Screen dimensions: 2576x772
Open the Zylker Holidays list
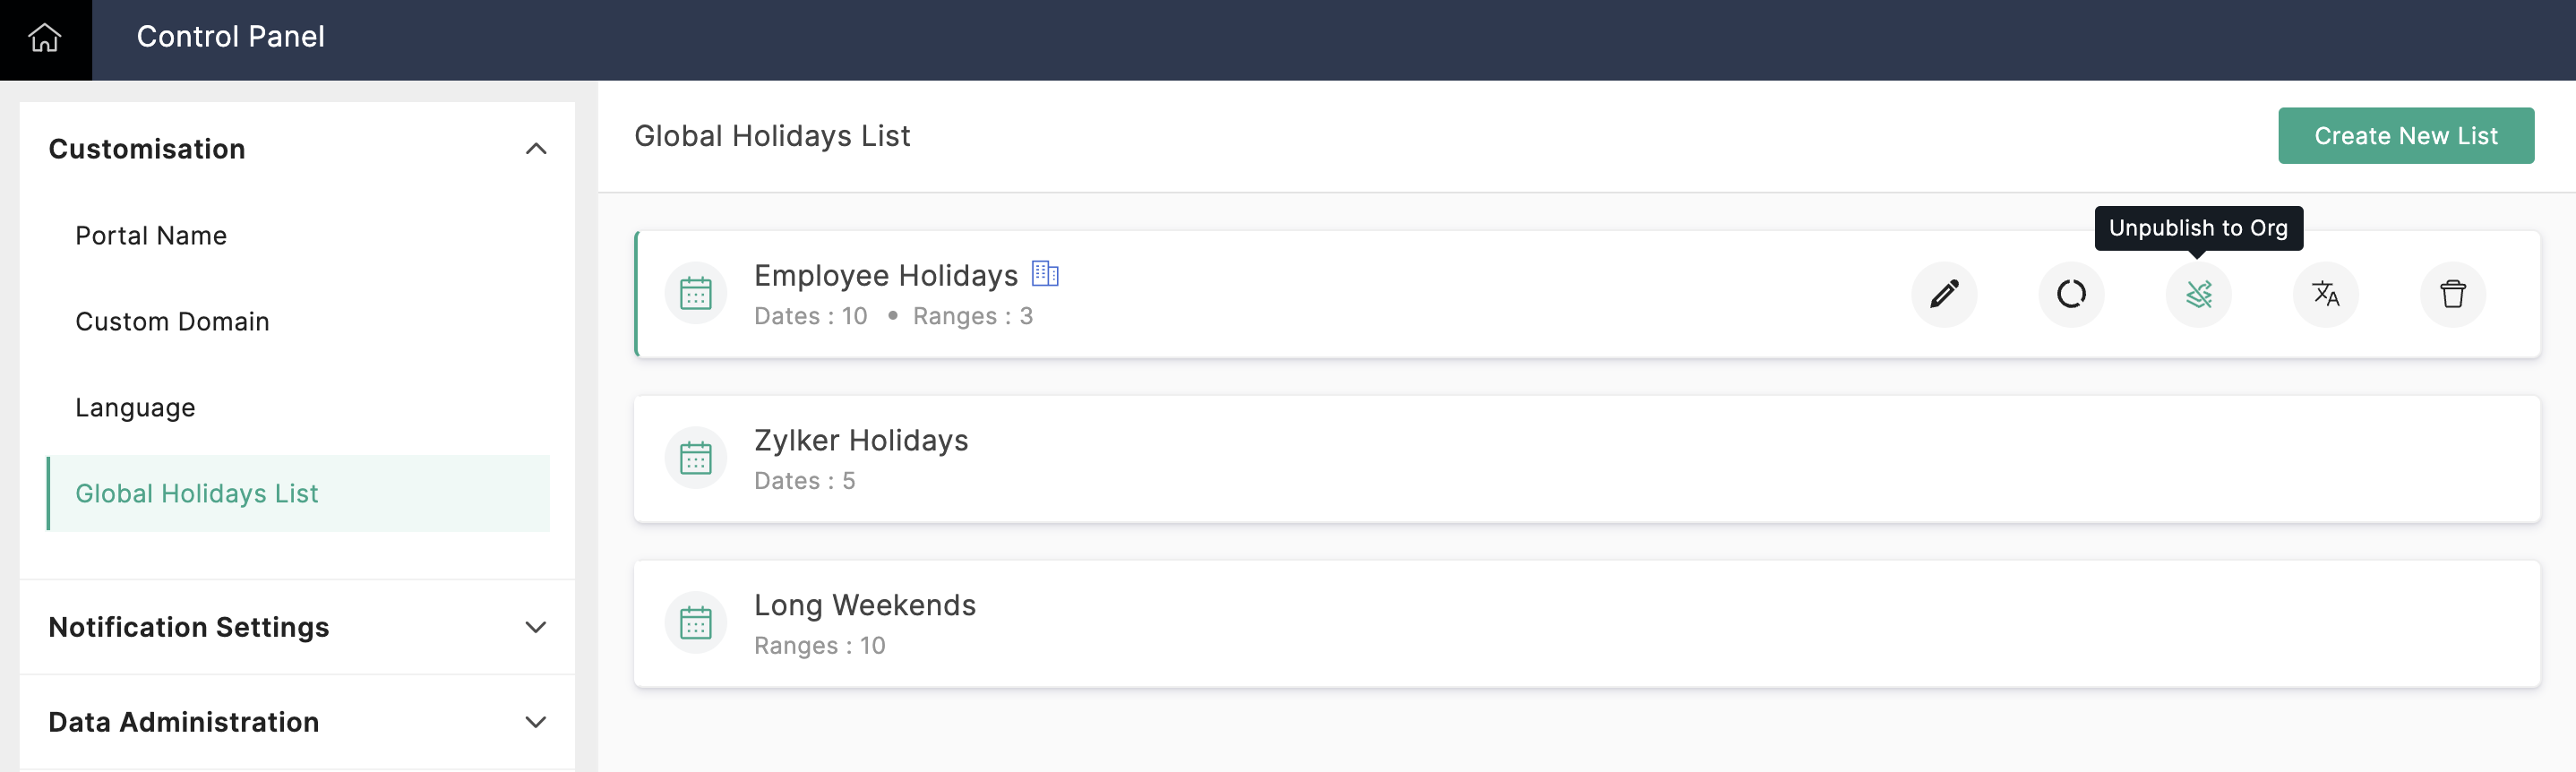tap(860, 441)
